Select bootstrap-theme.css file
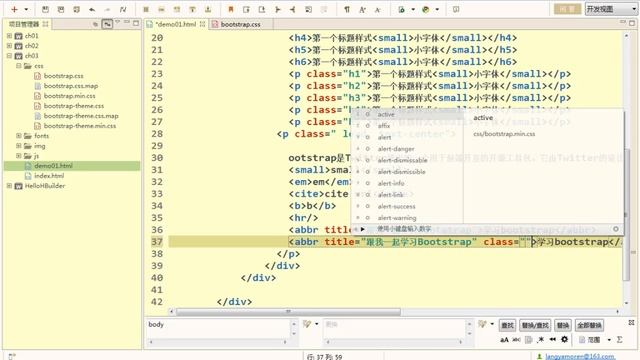640x360 pixels. coord(73,106)
